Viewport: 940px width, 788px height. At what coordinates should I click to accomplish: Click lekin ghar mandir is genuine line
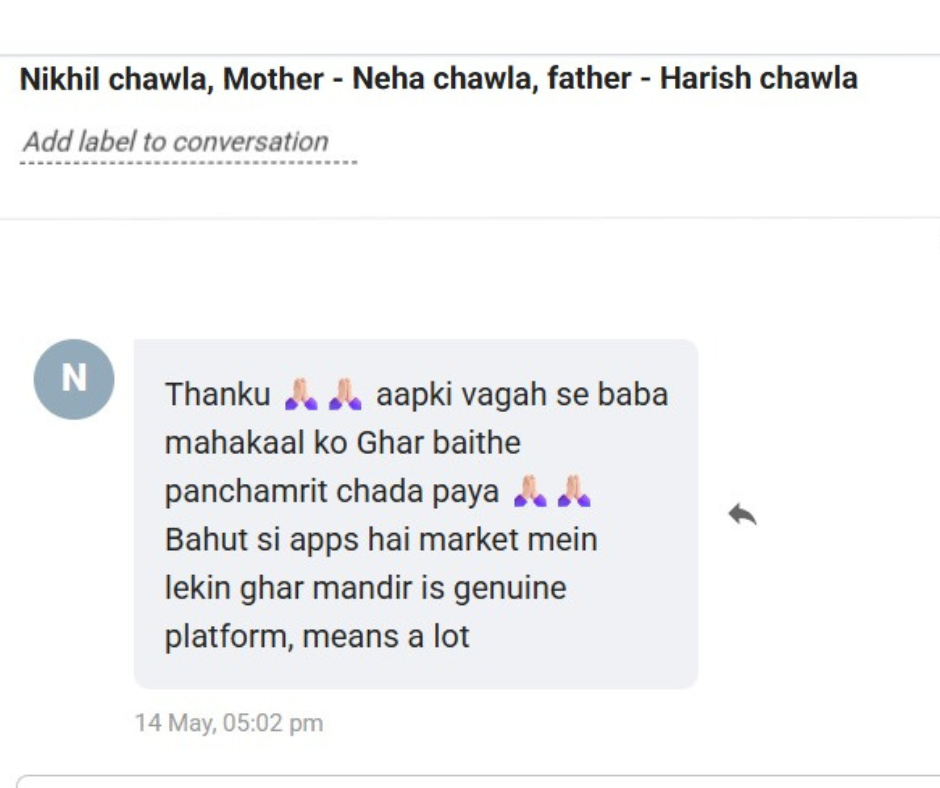tap(366, 588)
